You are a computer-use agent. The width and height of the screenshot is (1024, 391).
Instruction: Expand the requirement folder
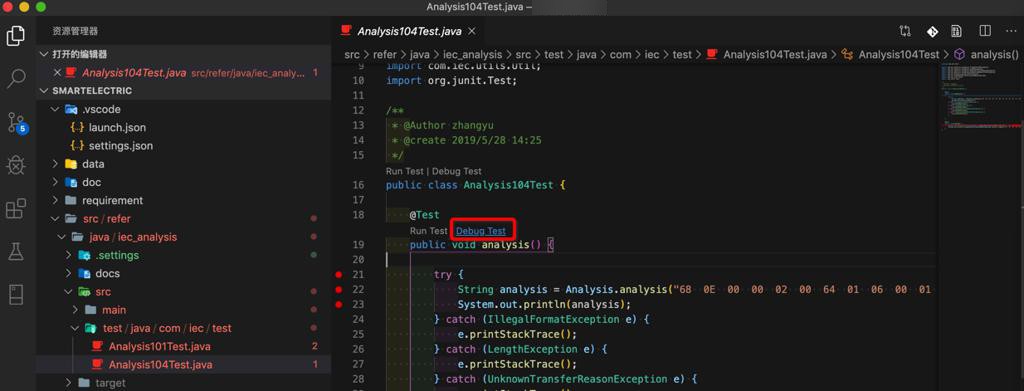pos(55,200)
